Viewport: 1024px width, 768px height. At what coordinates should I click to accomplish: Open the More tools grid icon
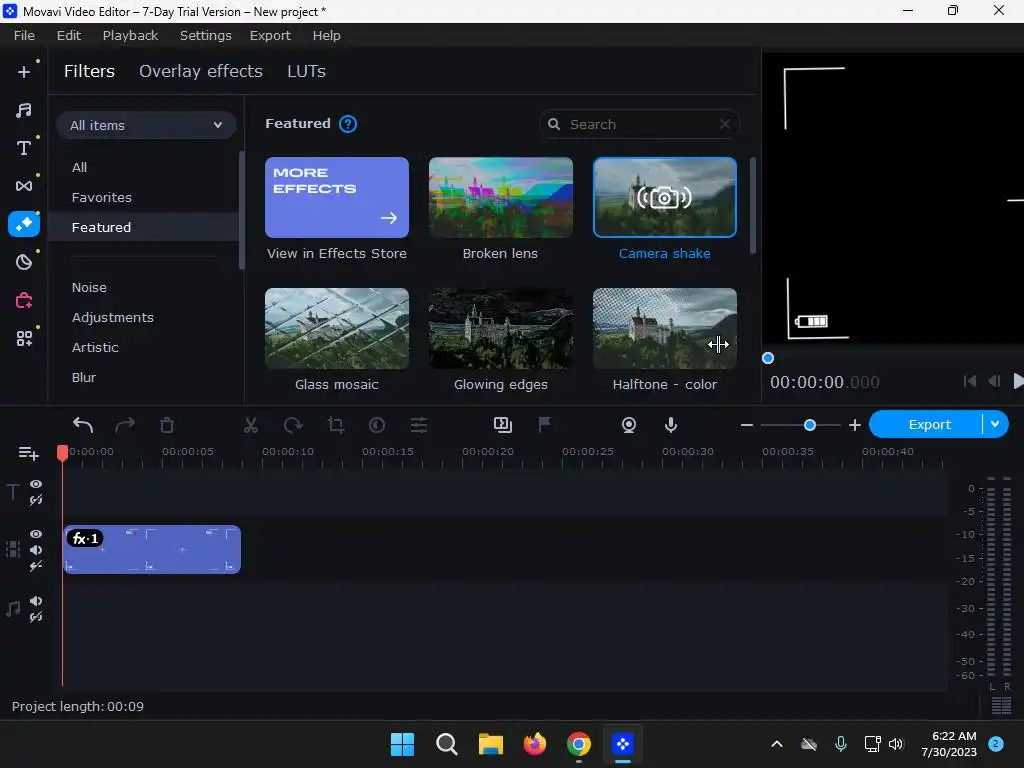(24, 338)
